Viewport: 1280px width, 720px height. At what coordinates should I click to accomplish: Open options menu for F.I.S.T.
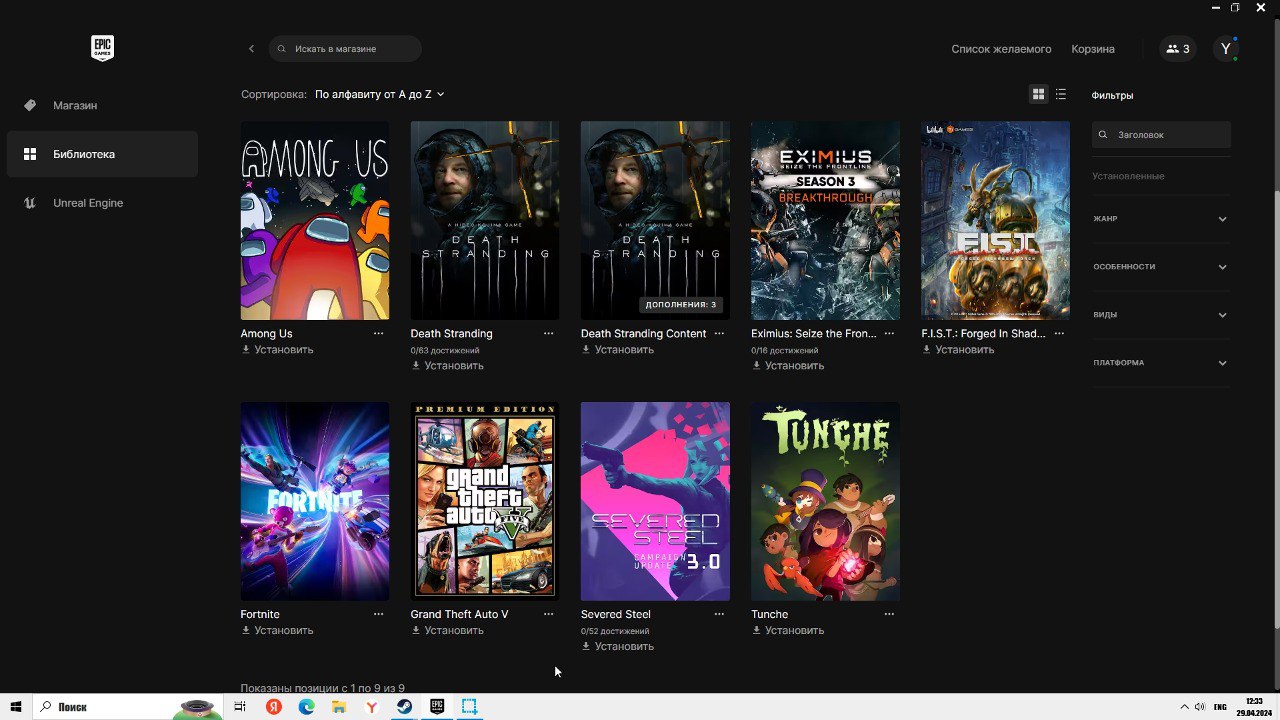pyautogui.click(x=1059, y=334)
